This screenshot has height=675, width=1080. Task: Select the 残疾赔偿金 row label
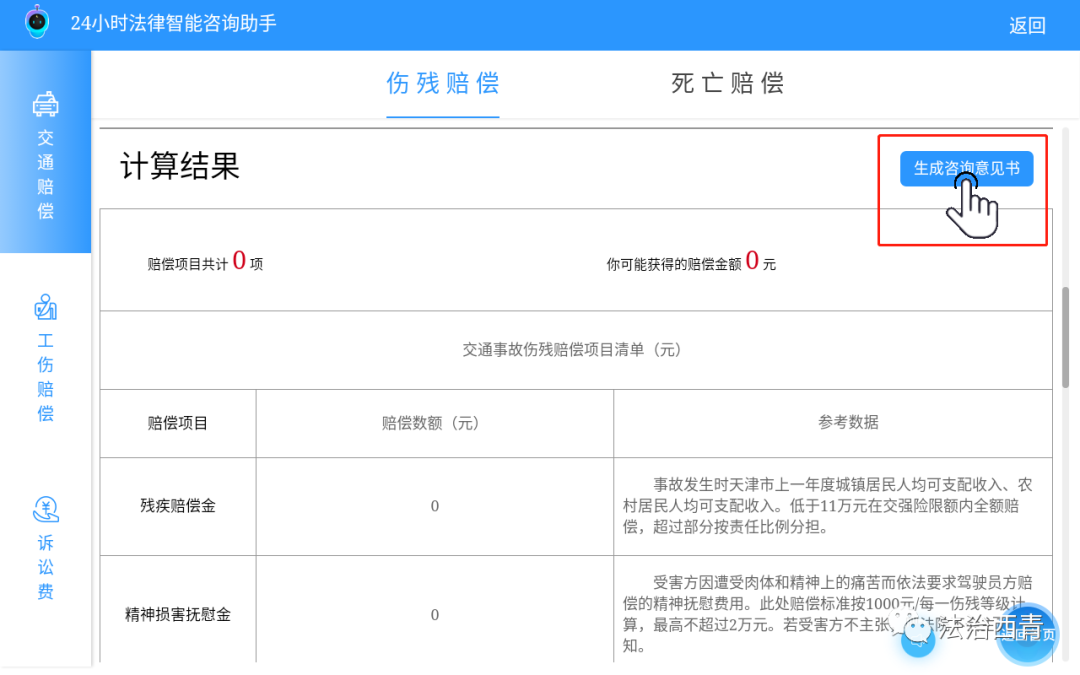(x=177, y=506)
